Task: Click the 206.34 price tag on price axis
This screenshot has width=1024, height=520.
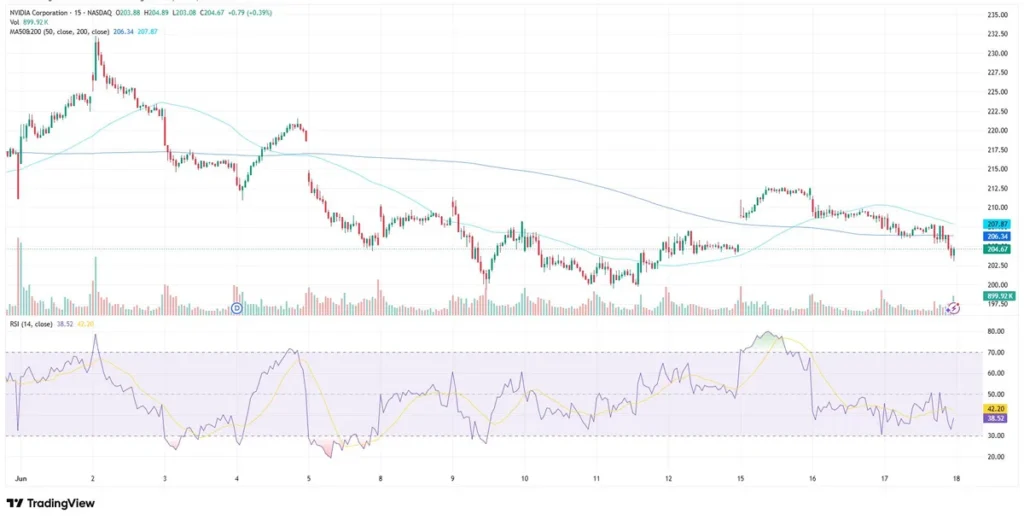Action: click(997, 236)
